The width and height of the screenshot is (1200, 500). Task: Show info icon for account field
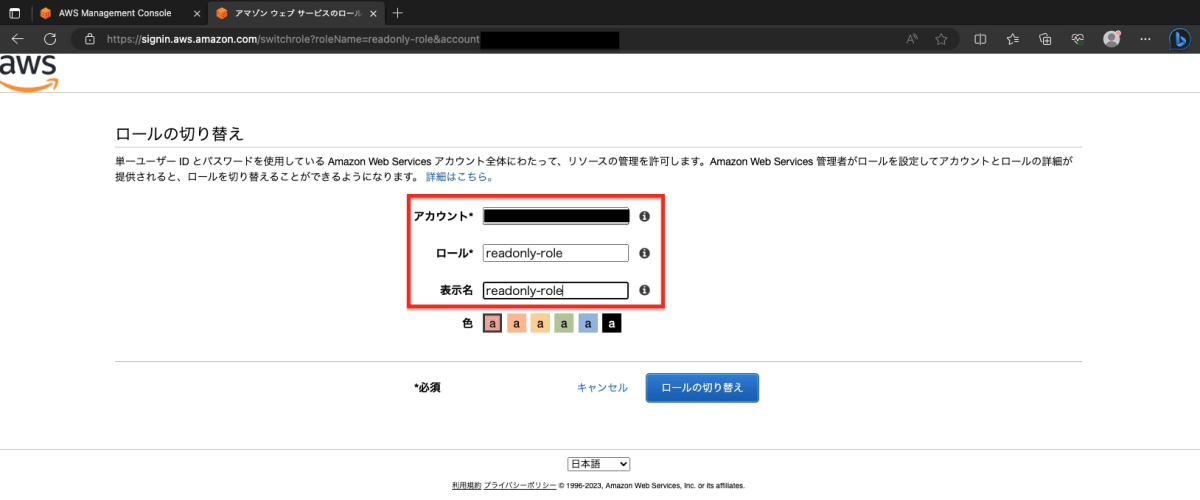[645, 216]
